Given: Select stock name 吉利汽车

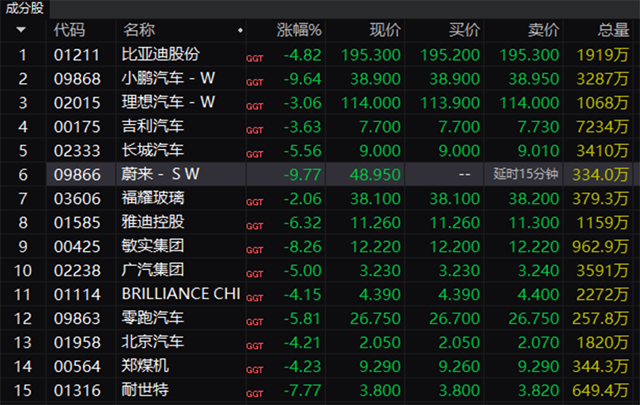Looking at the screenshot, I should click(x=153, y=126).
